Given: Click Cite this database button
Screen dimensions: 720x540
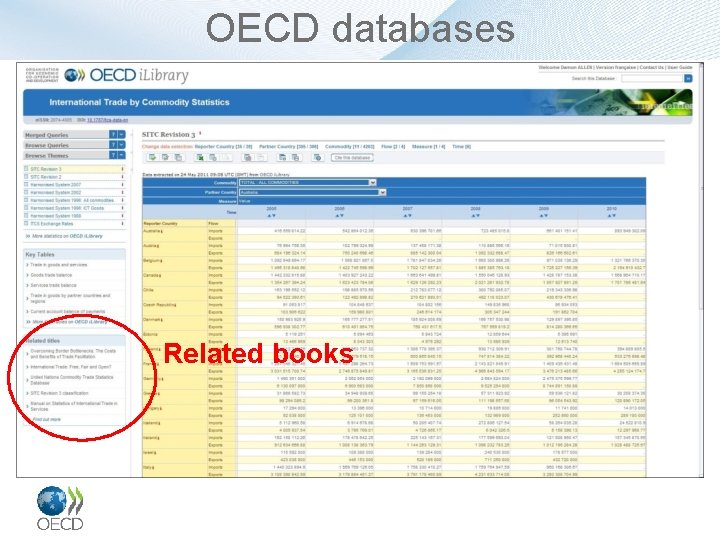Looking at the screenshot, I should coord(352,158).
